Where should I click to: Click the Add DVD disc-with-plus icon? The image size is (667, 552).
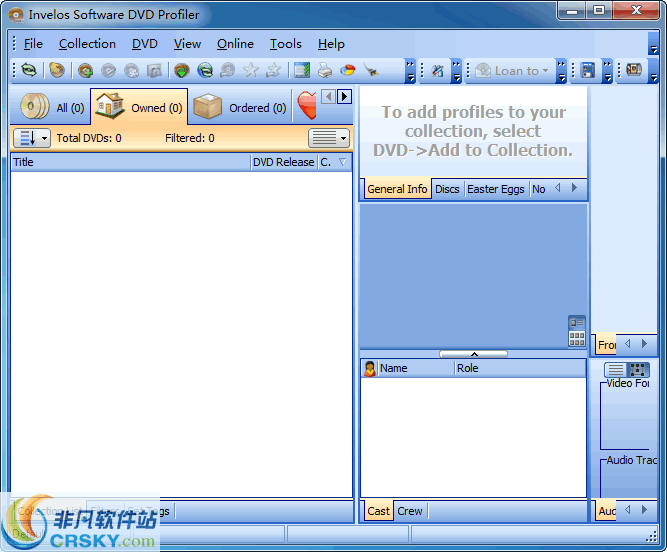(86, 70)
